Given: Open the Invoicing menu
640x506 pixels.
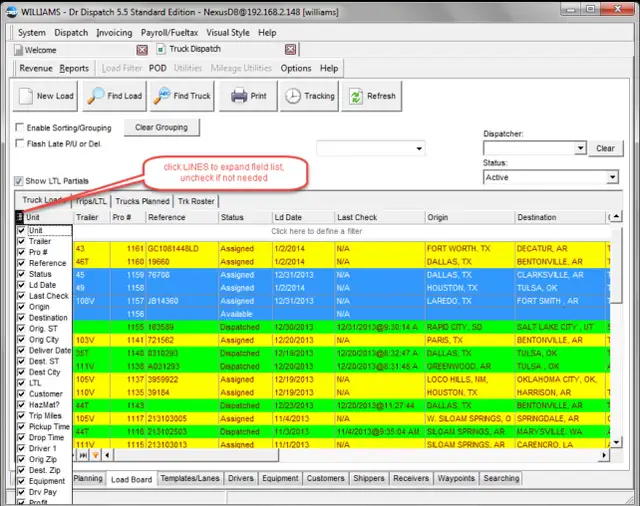Looking at the screenshot, I should click(x=113, y=33).
